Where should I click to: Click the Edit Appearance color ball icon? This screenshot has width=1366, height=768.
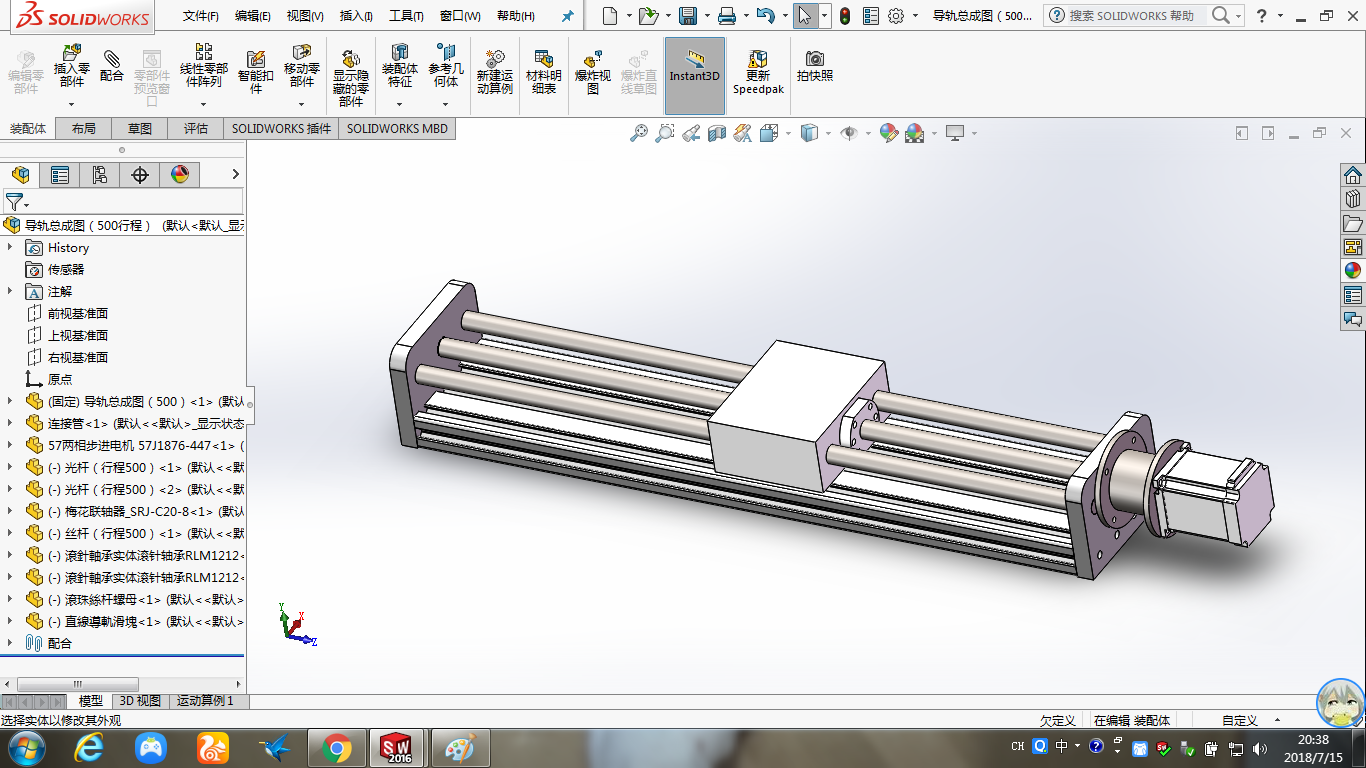[x=888, y=133]
